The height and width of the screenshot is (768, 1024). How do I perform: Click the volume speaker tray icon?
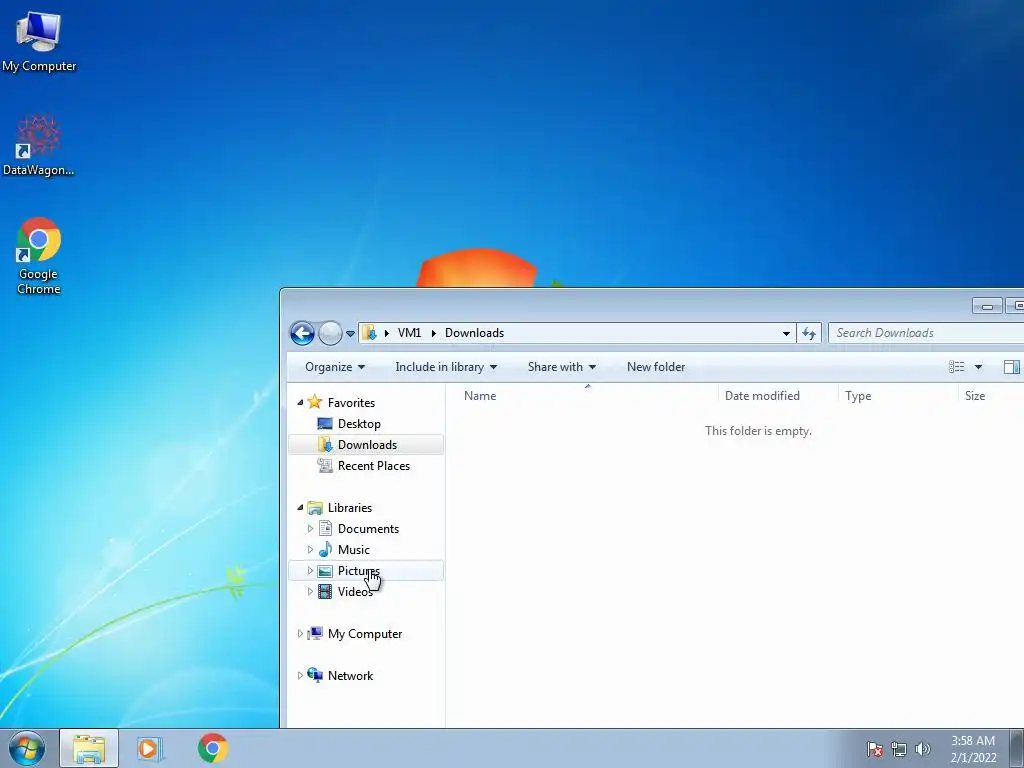click(x=922, y=749)
